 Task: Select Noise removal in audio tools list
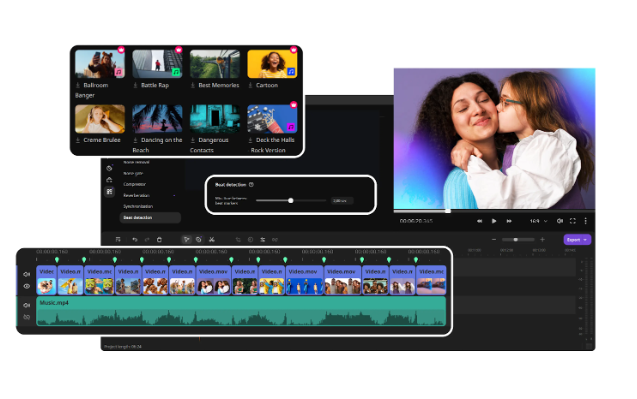coord(136,162)
